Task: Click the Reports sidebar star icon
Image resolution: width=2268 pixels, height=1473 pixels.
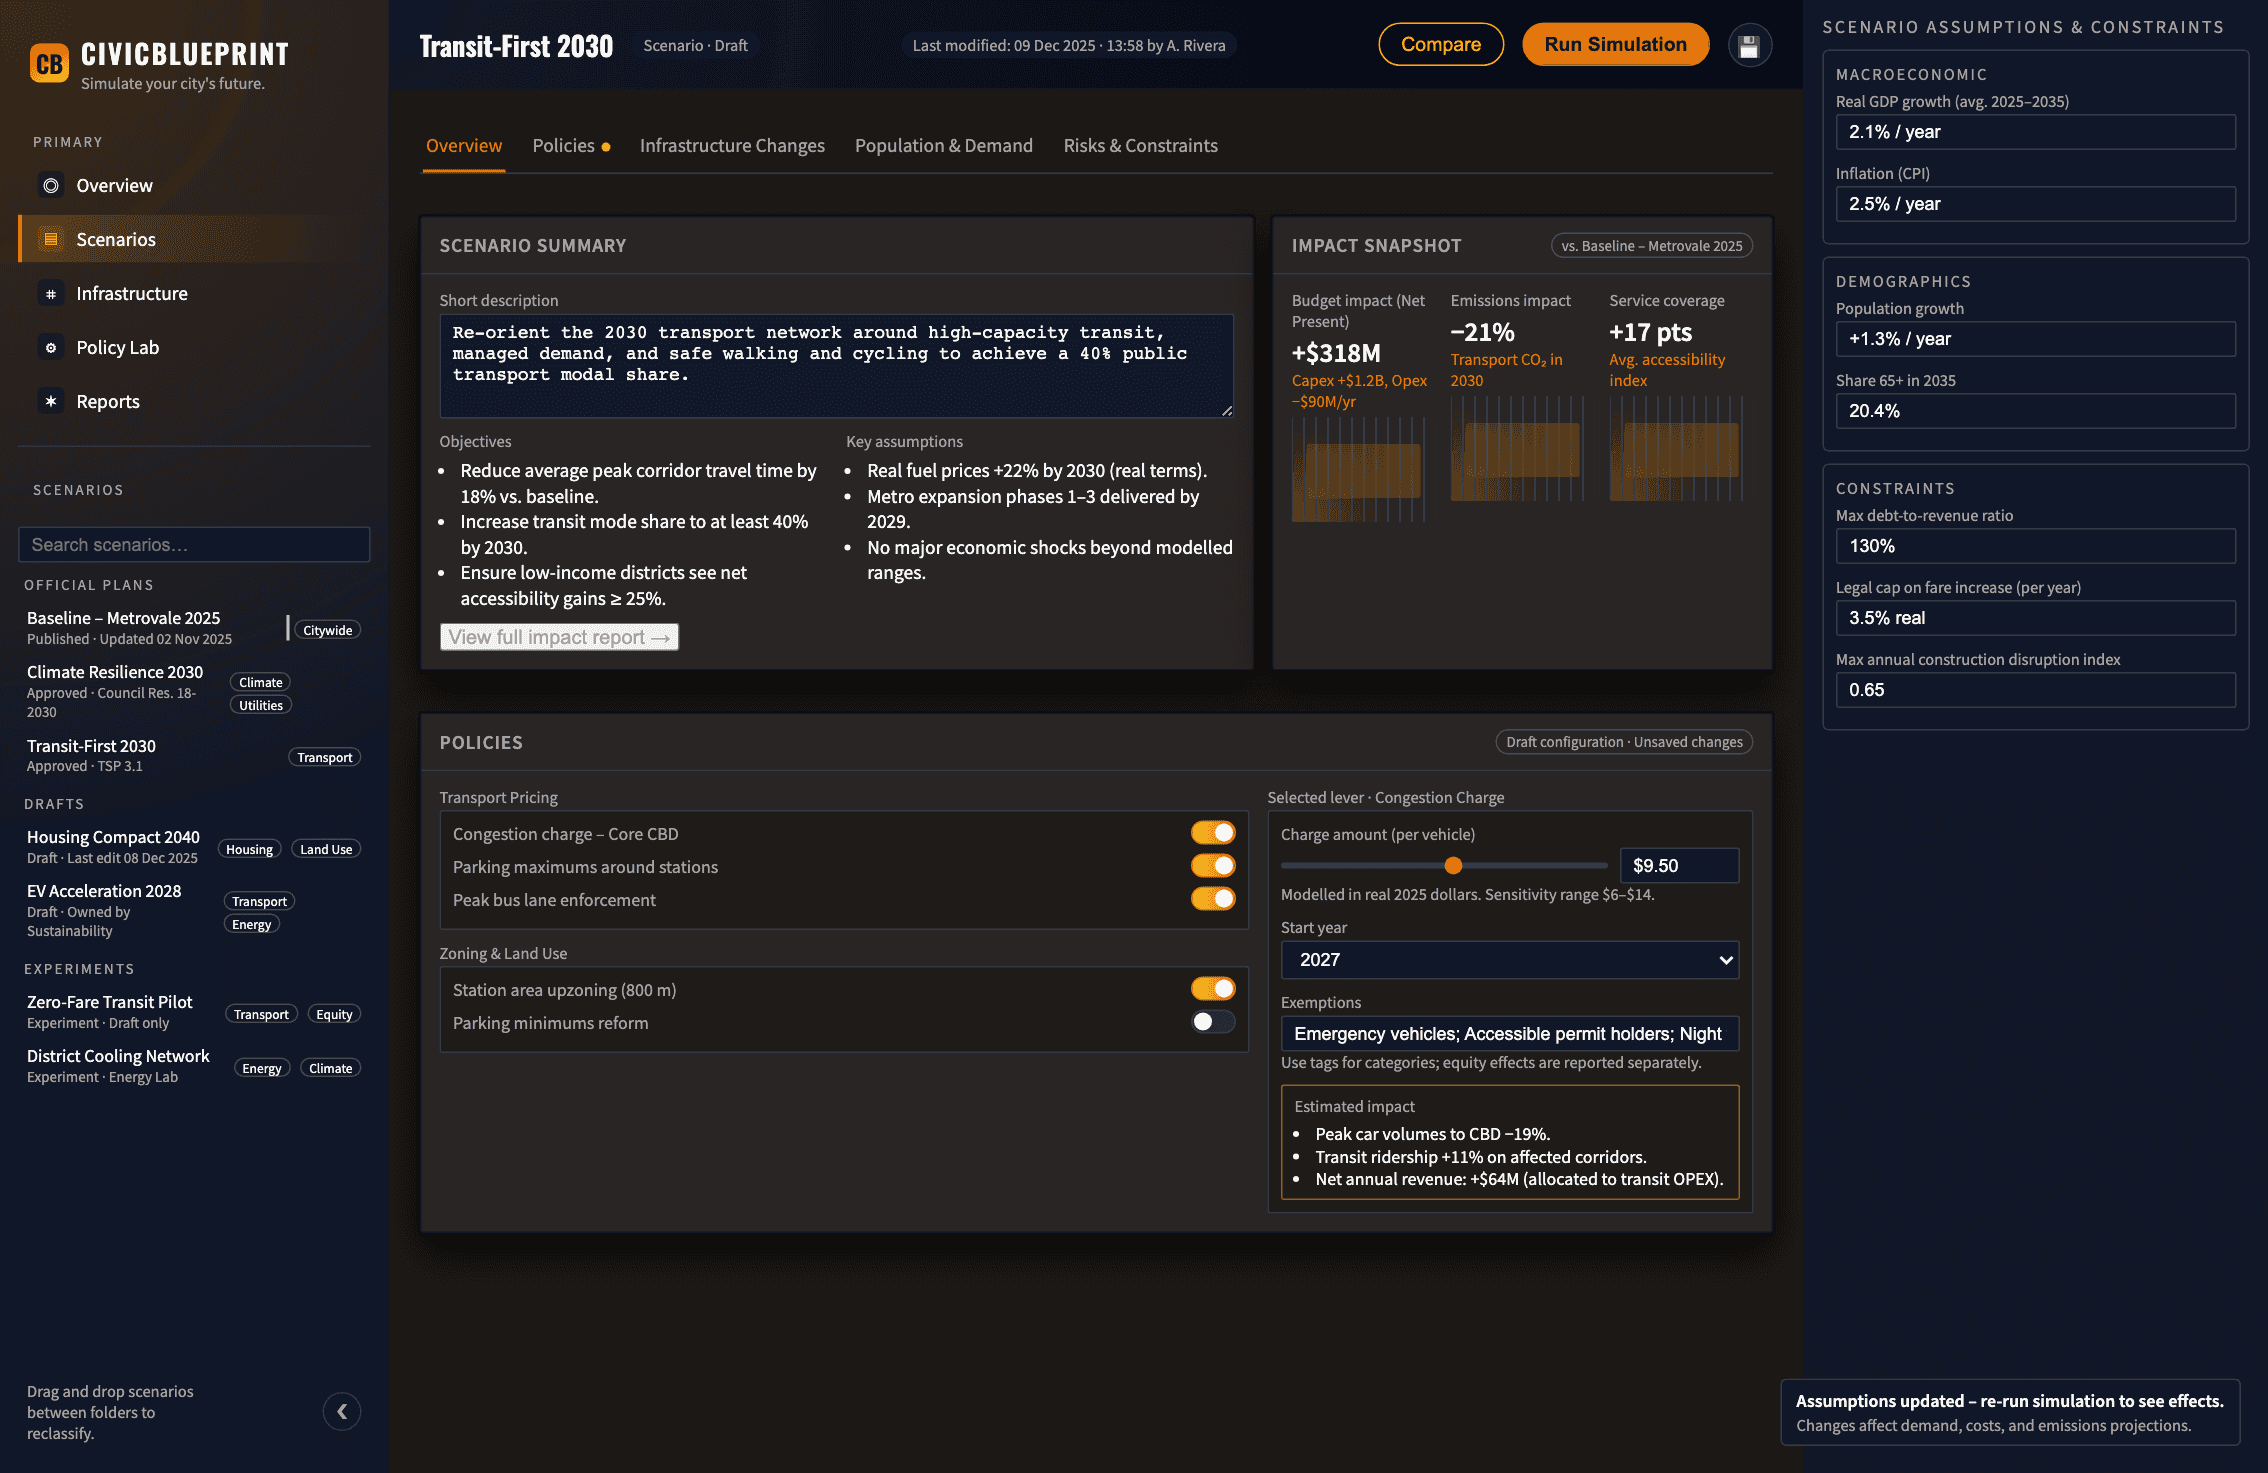Action: tap(51, 402)
